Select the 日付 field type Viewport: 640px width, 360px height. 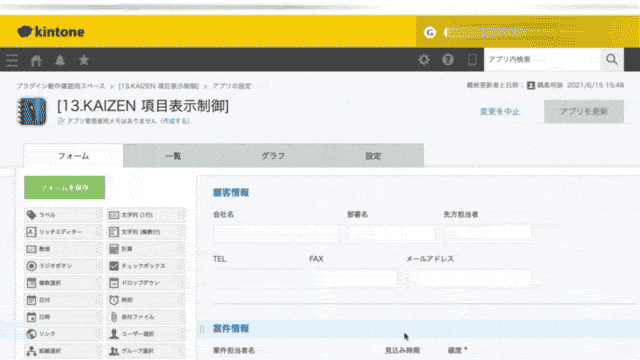(x=63, y=300)
